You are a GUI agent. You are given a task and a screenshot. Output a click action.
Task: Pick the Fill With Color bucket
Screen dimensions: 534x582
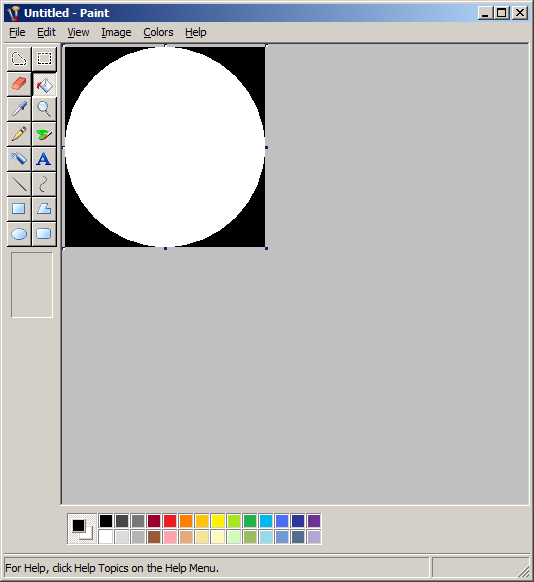point(44,84)
